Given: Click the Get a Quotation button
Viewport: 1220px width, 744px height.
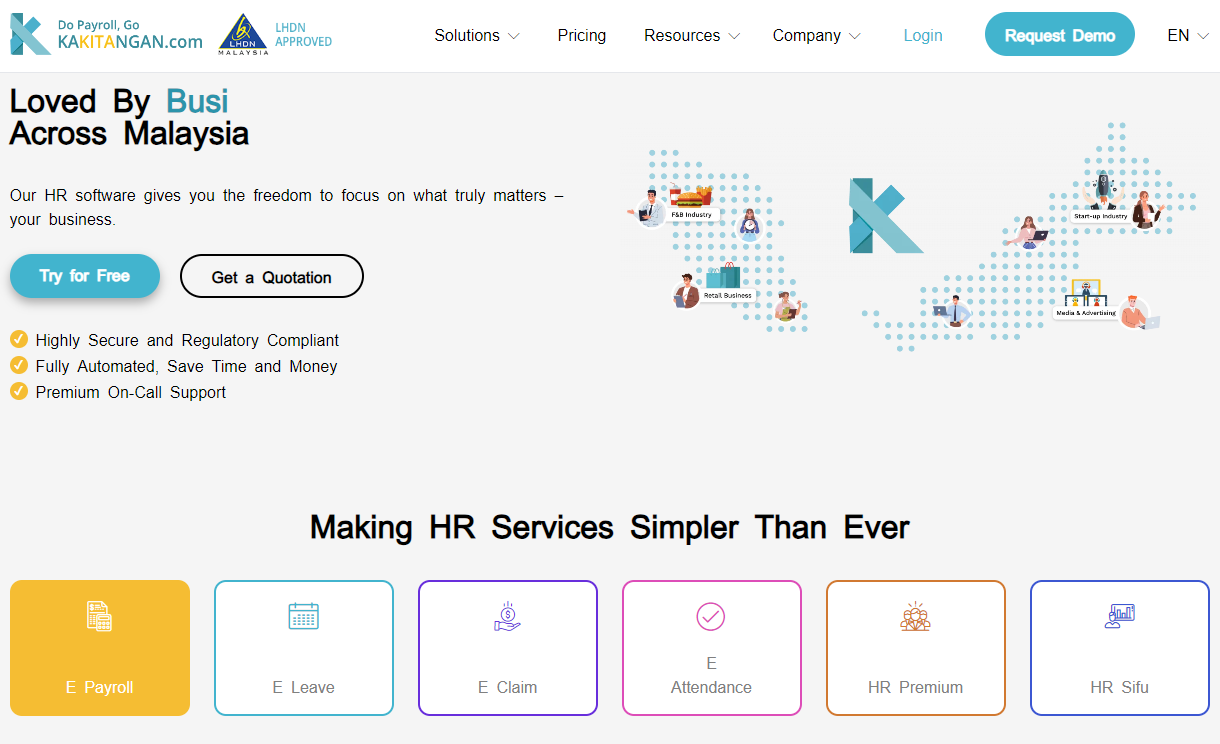Looking at the screenshot, I should (x=272, y=276).
